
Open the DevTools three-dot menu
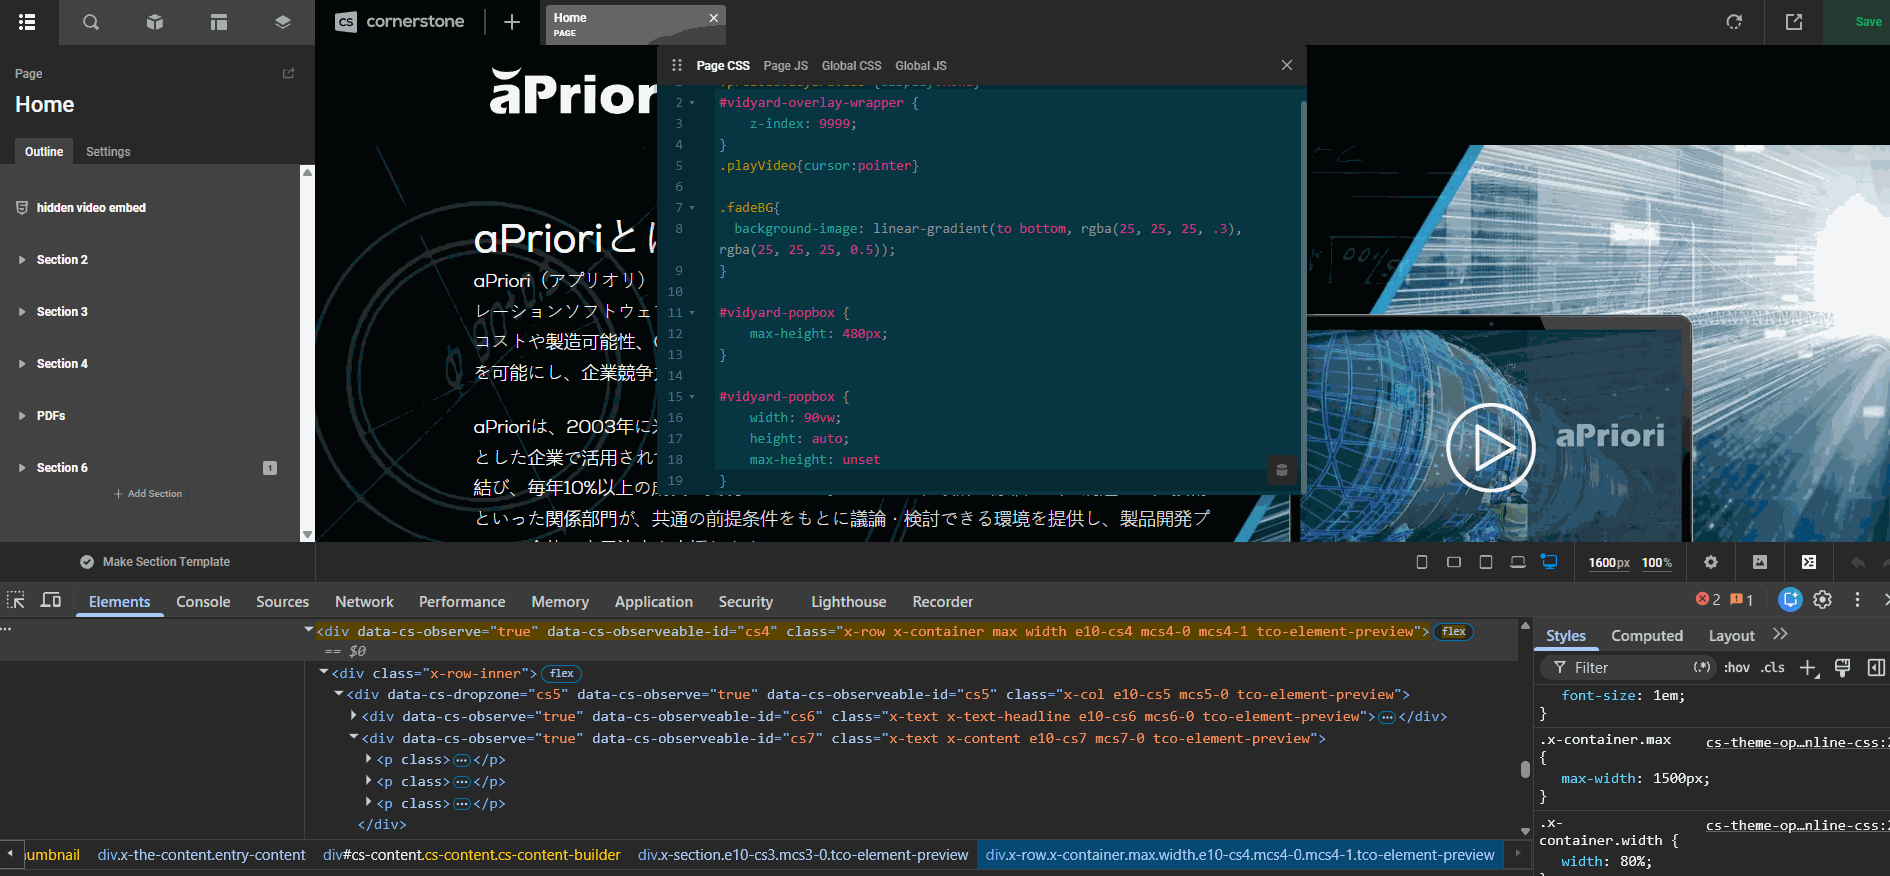tap(1857, 599)
